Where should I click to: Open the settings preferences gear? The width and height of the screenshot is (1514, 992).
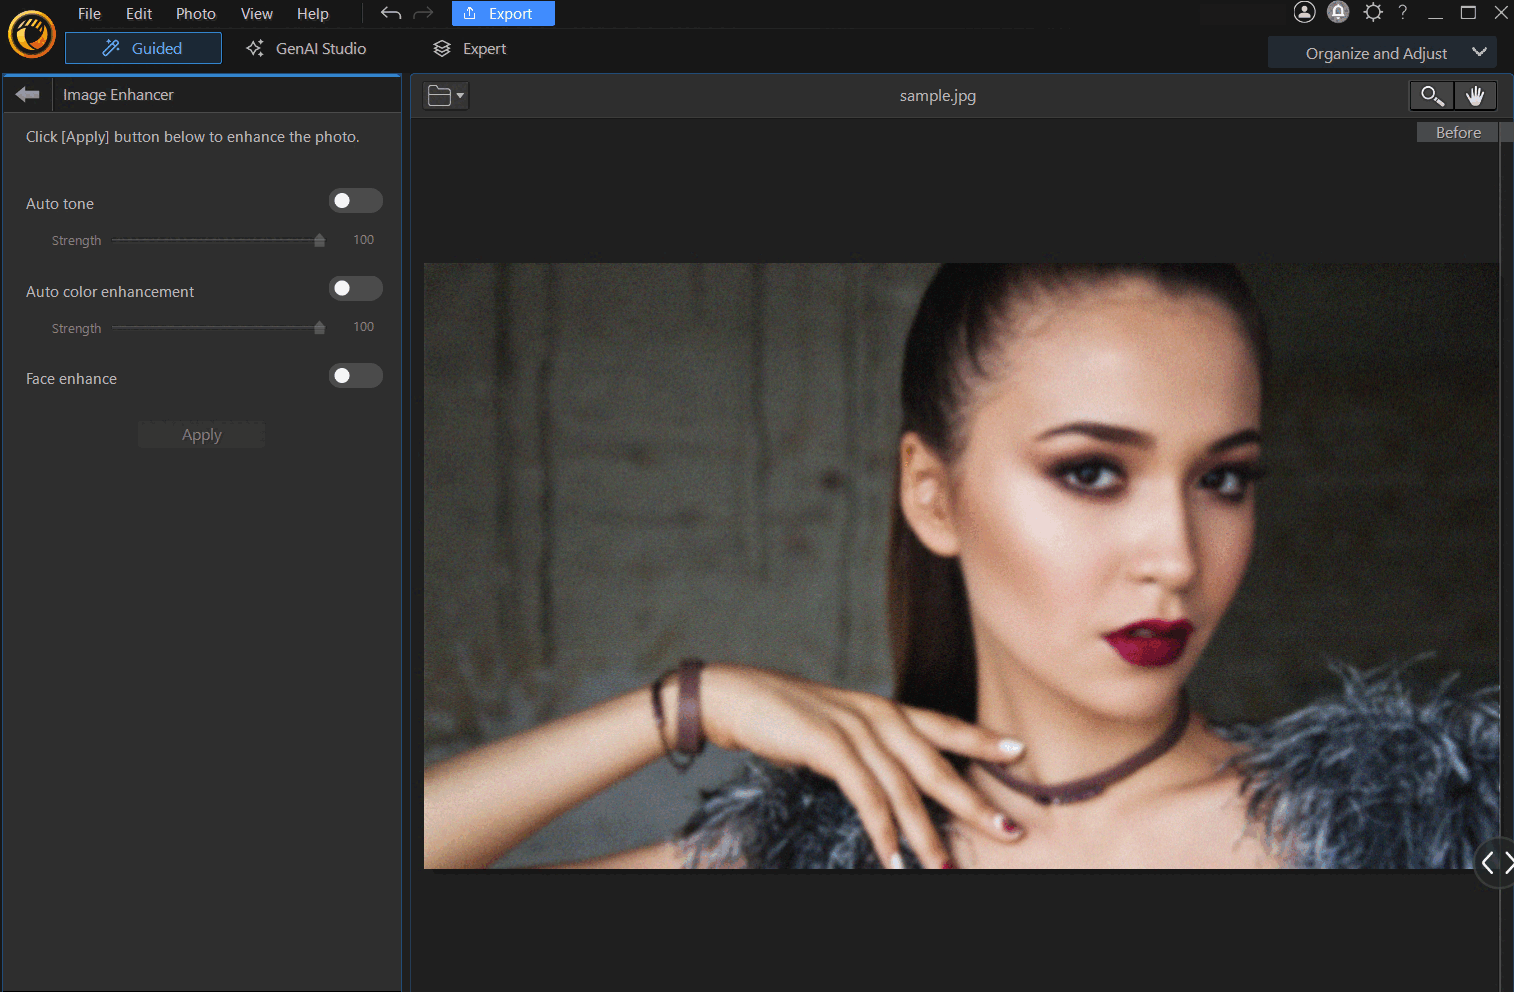coord(1373,13)
